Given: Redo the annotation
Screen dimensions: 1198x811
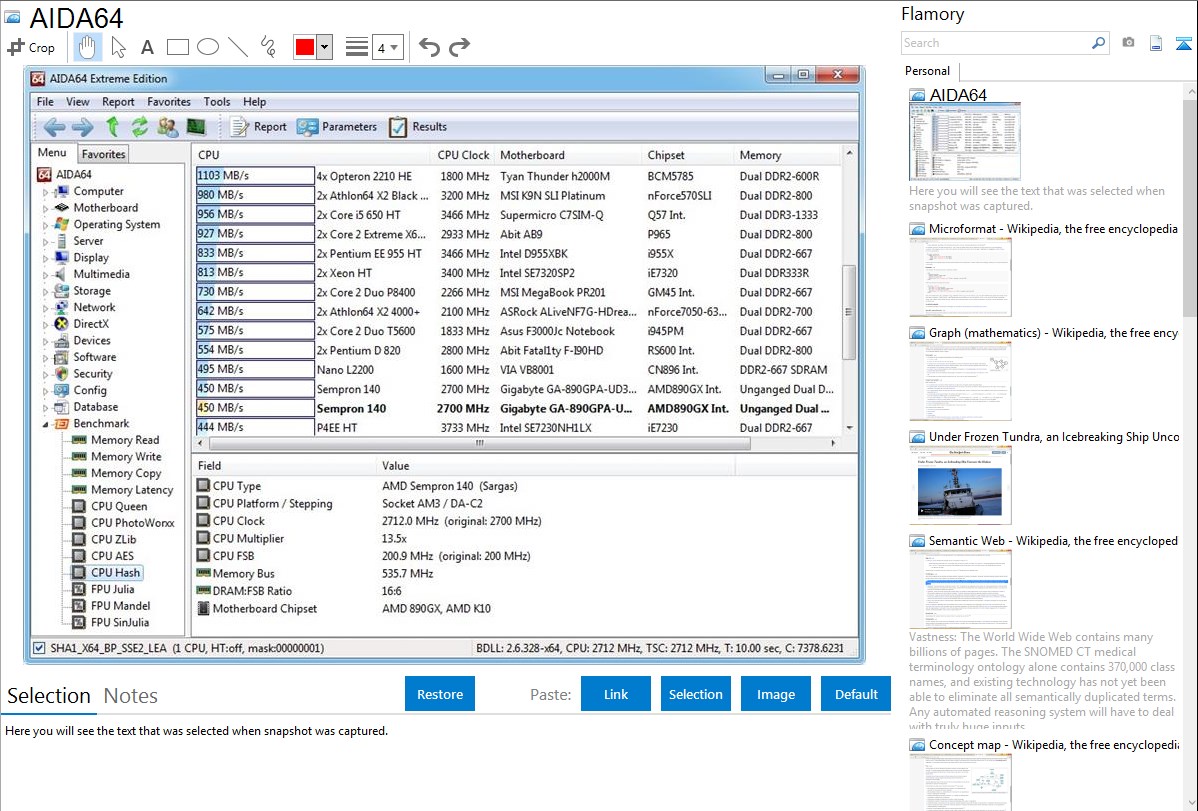Looking at the screenshot, I should click(x=459, y=47).
